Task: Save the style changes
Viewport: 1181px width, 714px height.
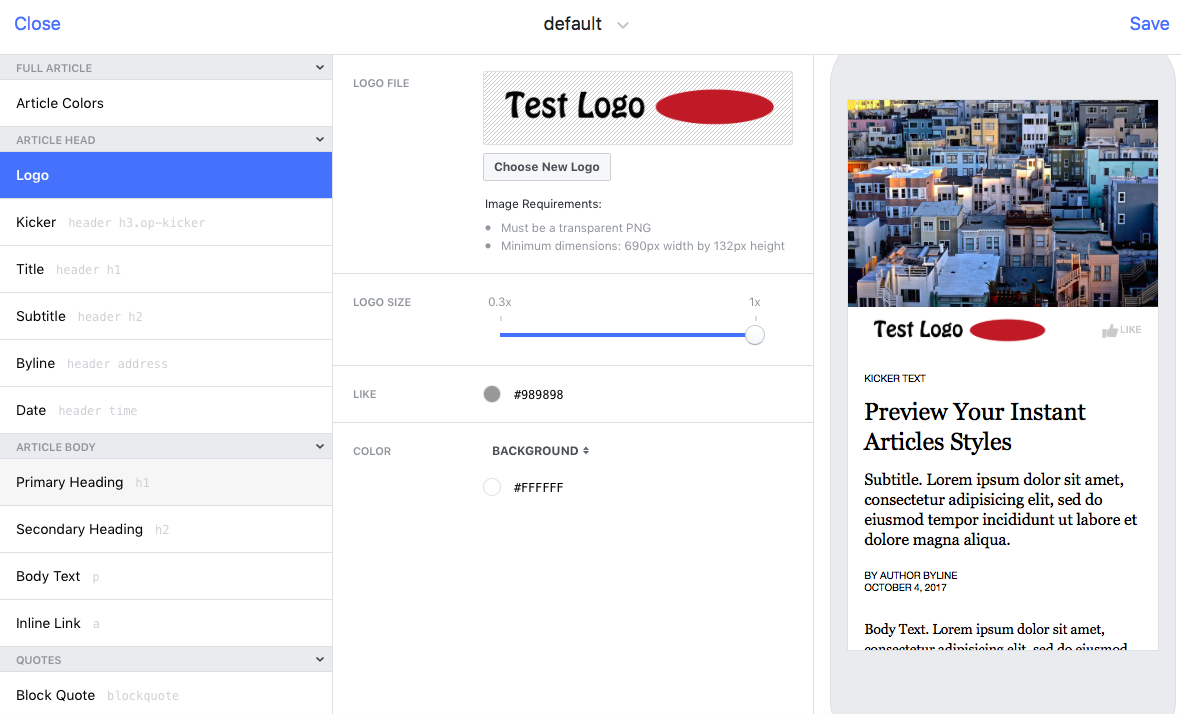Action: click(1148, 24)
